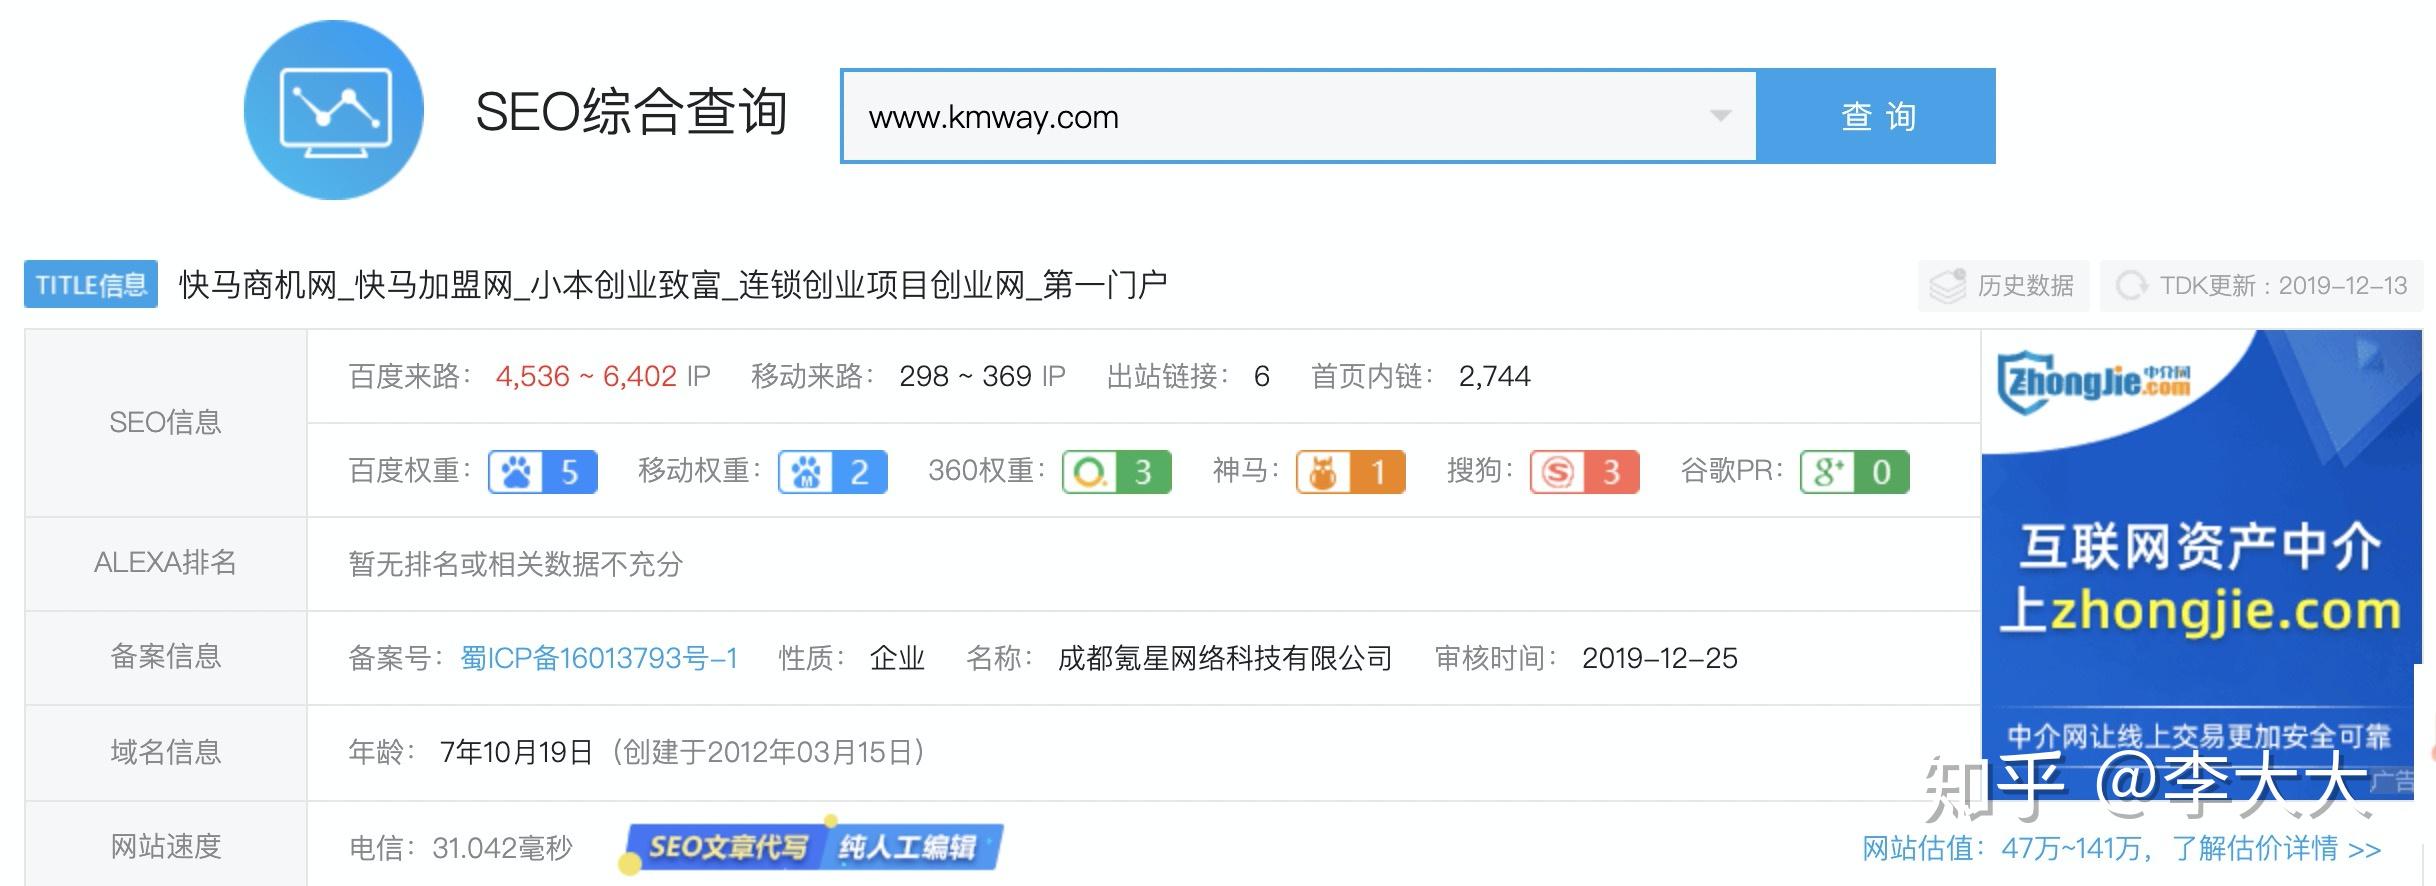Viewport: 2436px width, 886px height.
Task: Click the TDK refresh circular arrow icon
Action: 2131,286
